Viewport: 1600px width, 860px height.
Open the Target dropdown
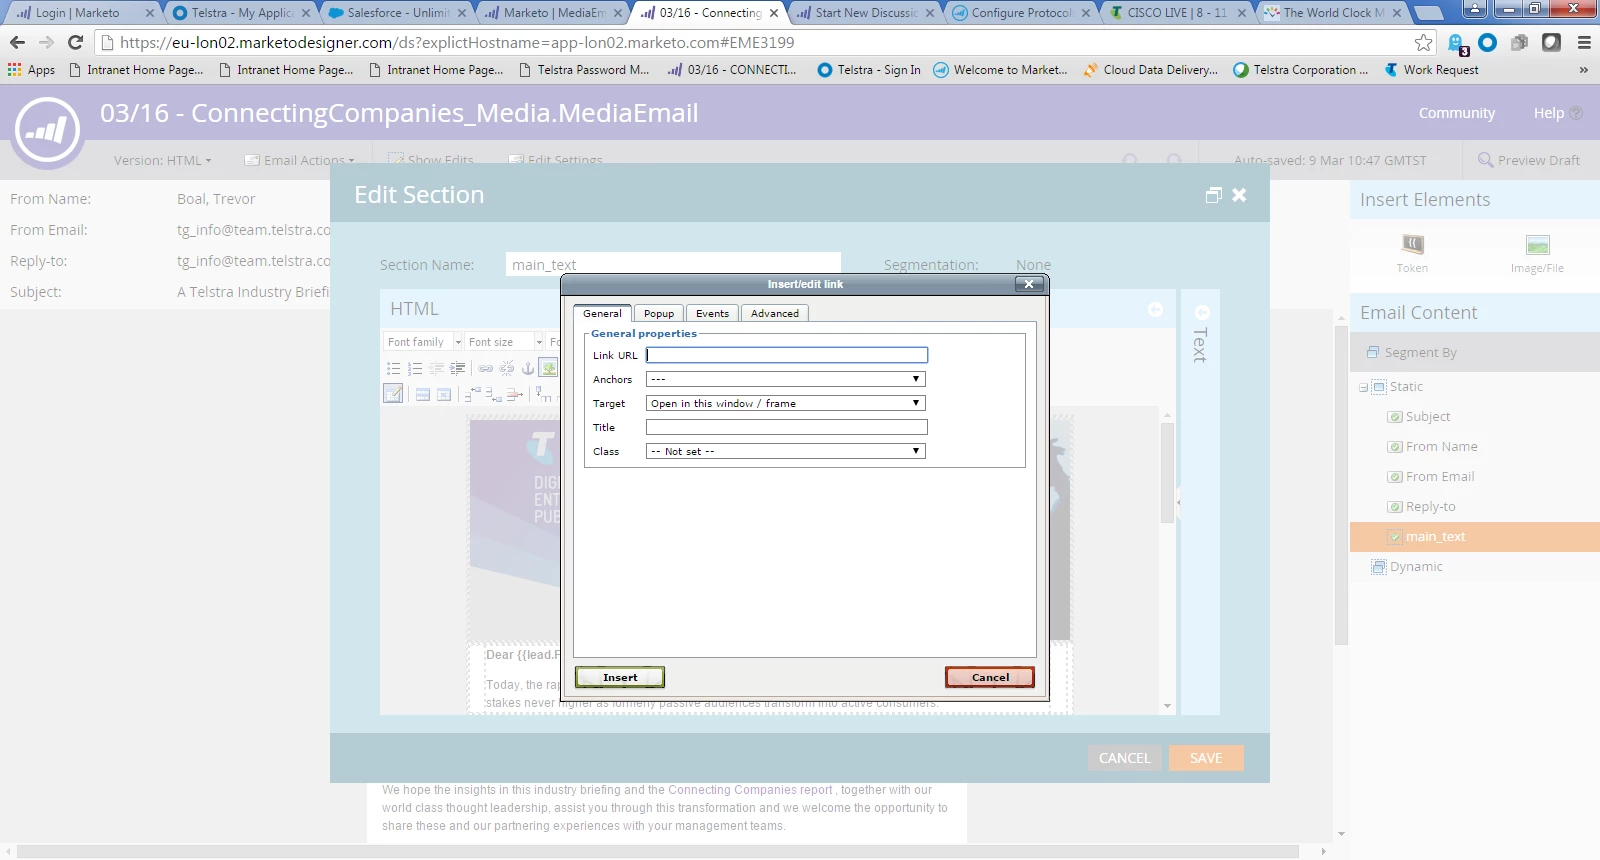(x=786, y=403)
